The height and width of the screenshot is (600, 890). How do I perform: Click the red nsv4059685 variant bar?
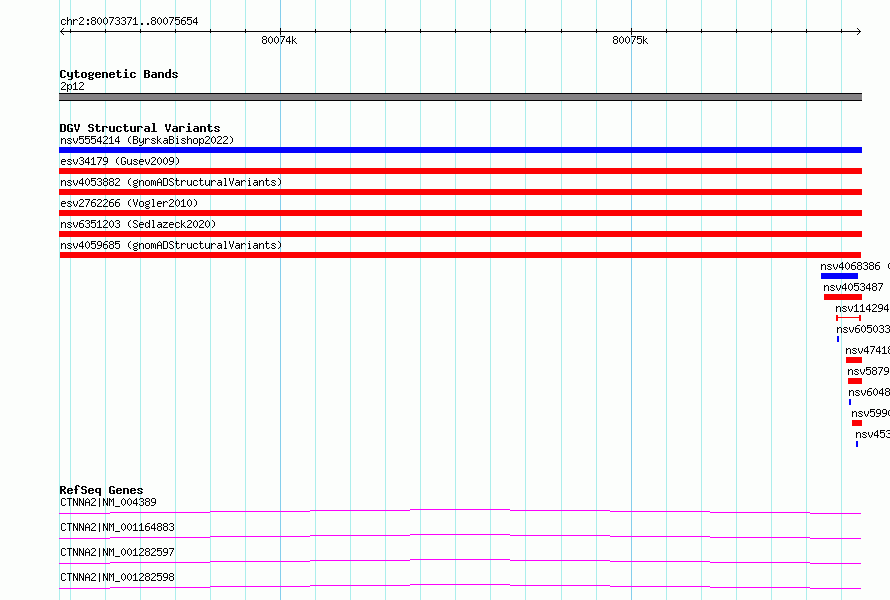[460, 255]
